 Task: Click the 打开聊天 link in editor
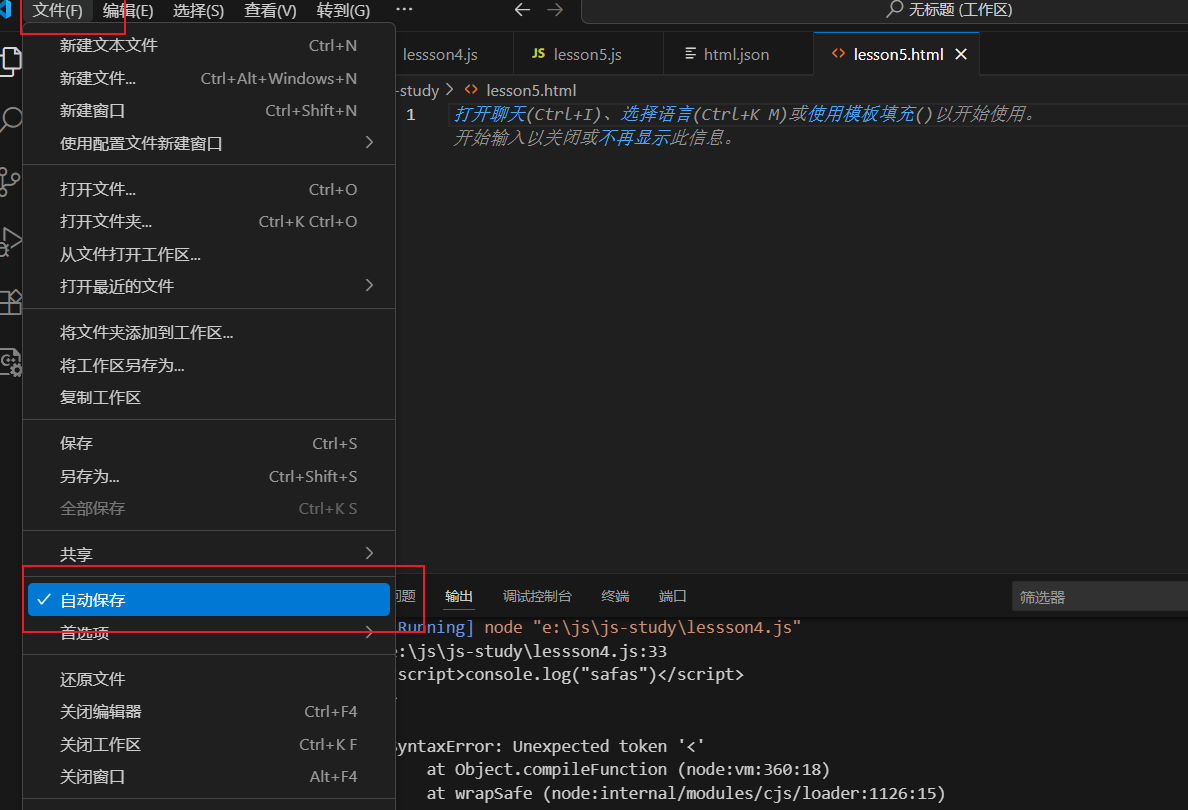pyautogui.click(x=489, y=114)
